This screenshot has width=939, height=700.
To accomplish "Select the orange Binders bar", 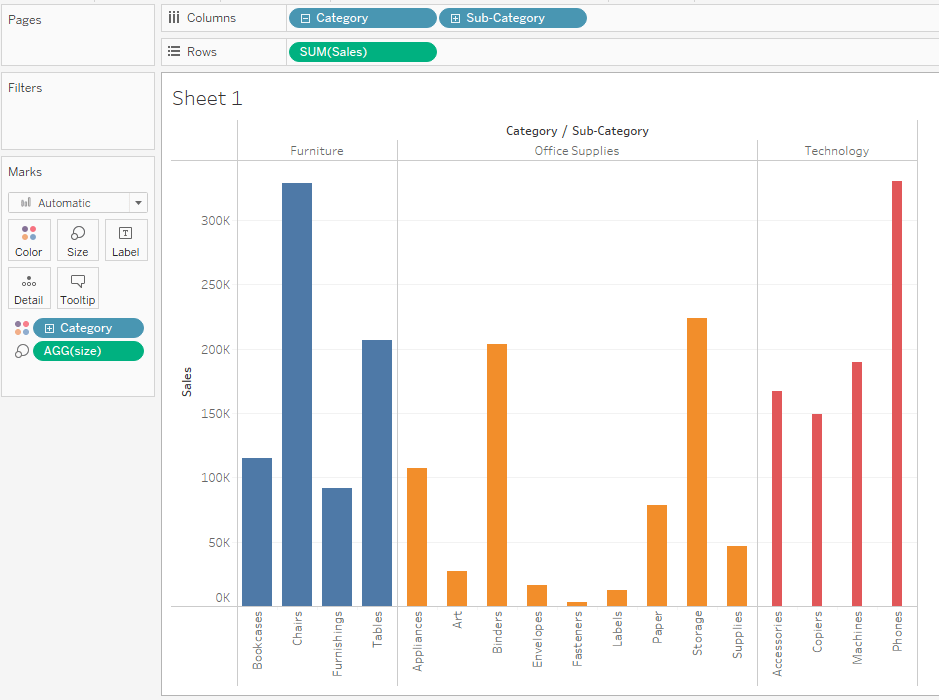I will click(497, 475).
